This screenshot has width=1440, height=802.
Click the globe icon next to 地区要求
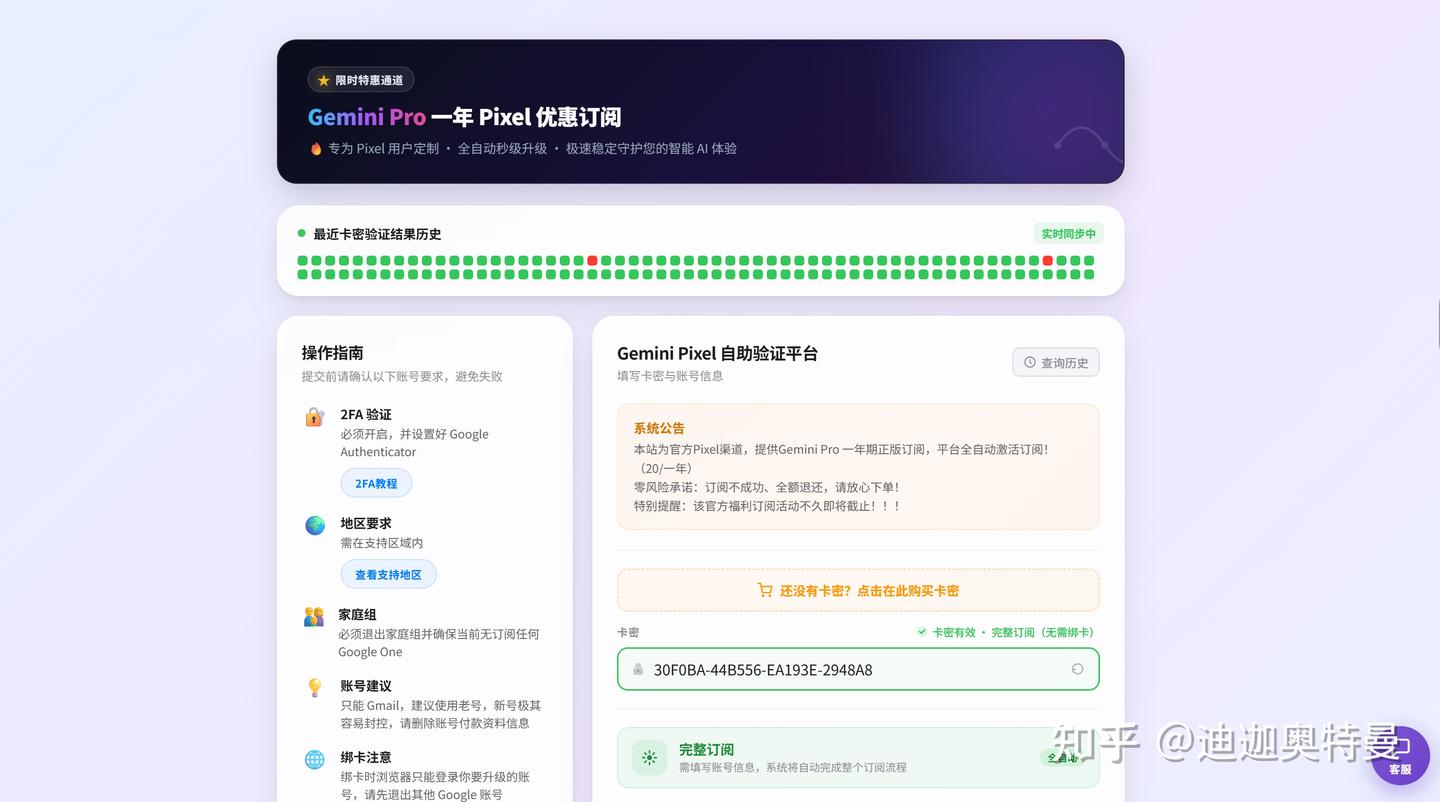(x=315, y=525)
